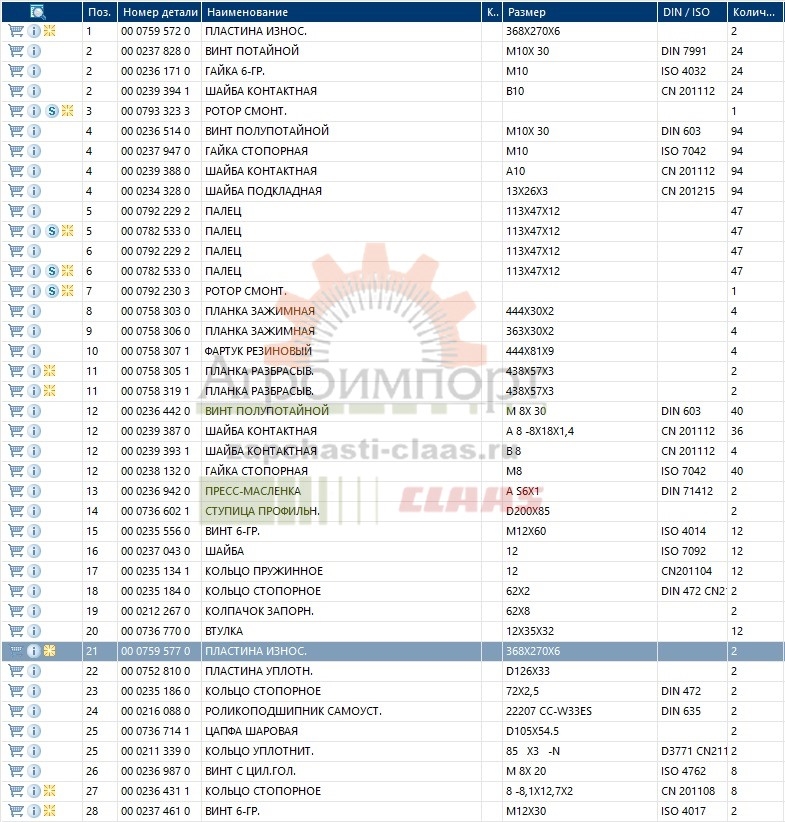Click the size cell D200X85
Viewport: 785px width, 822px height.
click(x=528, y=511)
